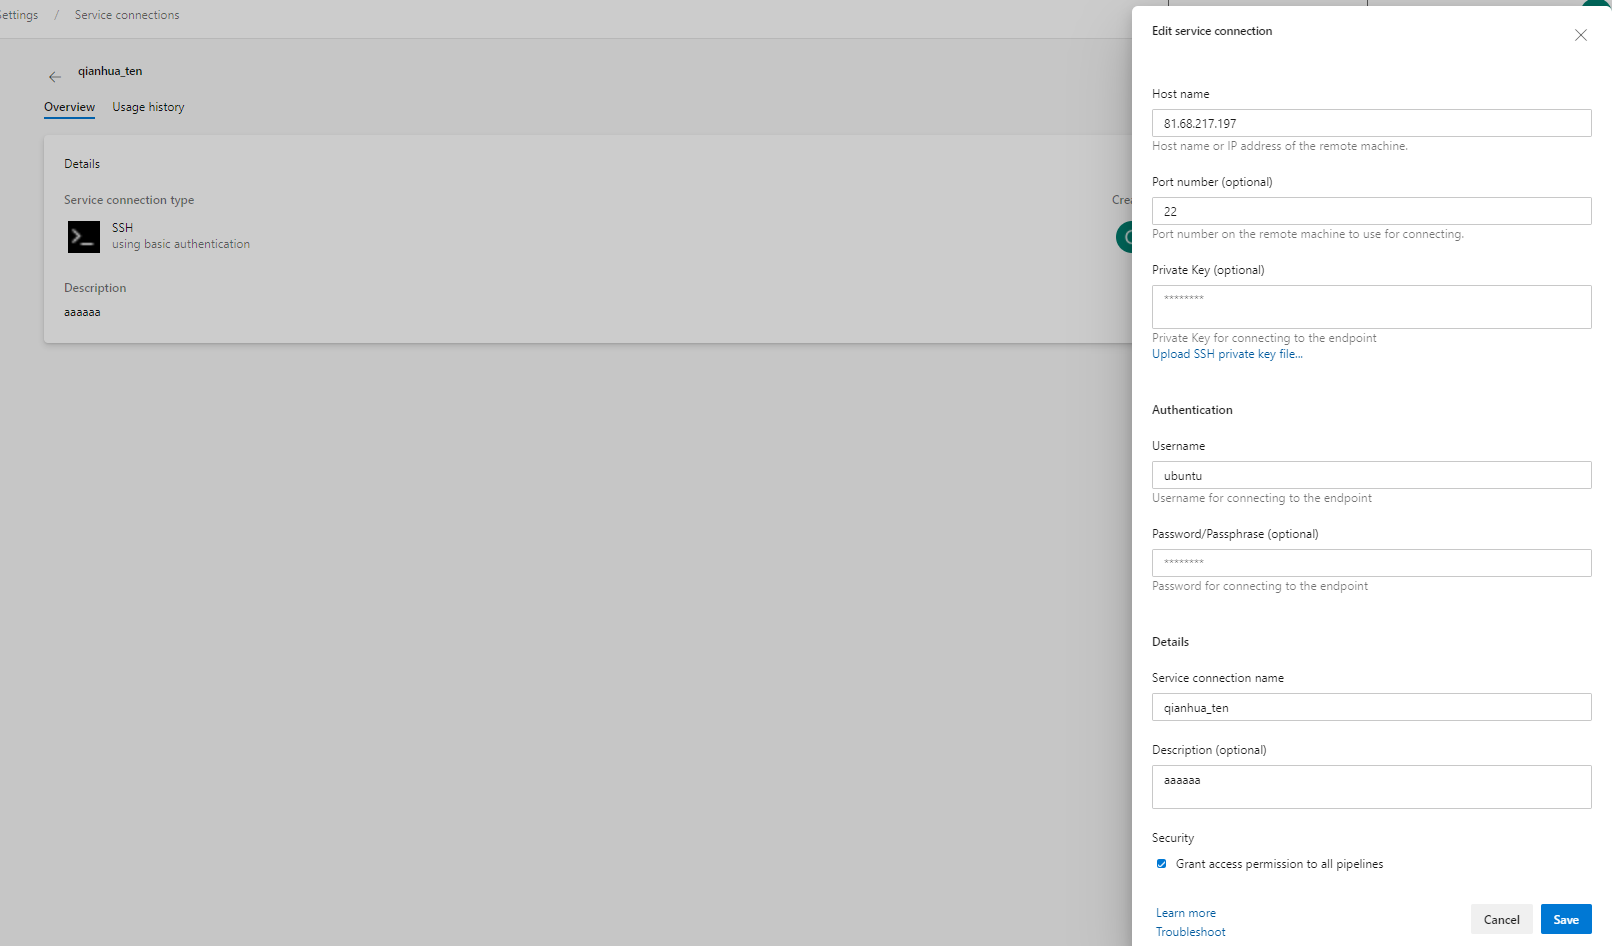This screenshot has width=1612, height=946.
Task: Uncheck Grant access permission to all pipelines
Action: (x=1161, y=864)
